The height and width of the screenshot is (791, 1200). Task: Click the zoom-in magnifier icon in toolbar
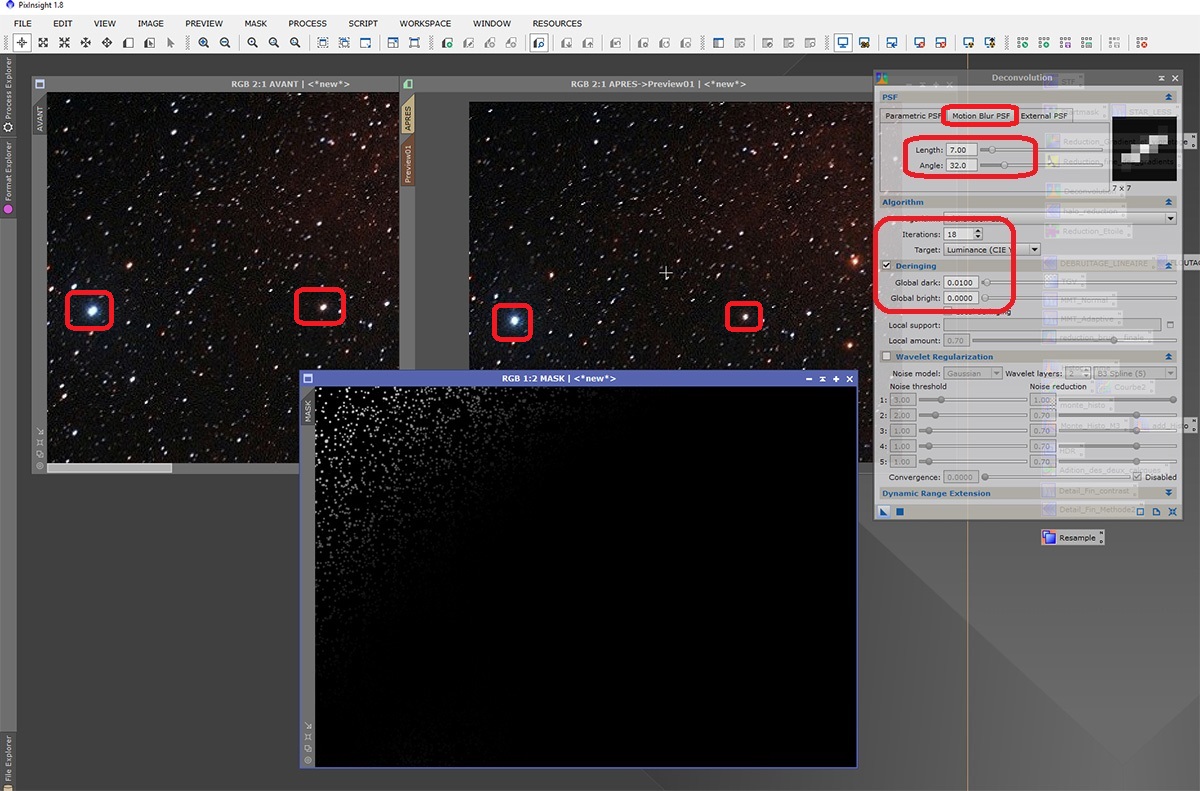(x=203, y=43)
